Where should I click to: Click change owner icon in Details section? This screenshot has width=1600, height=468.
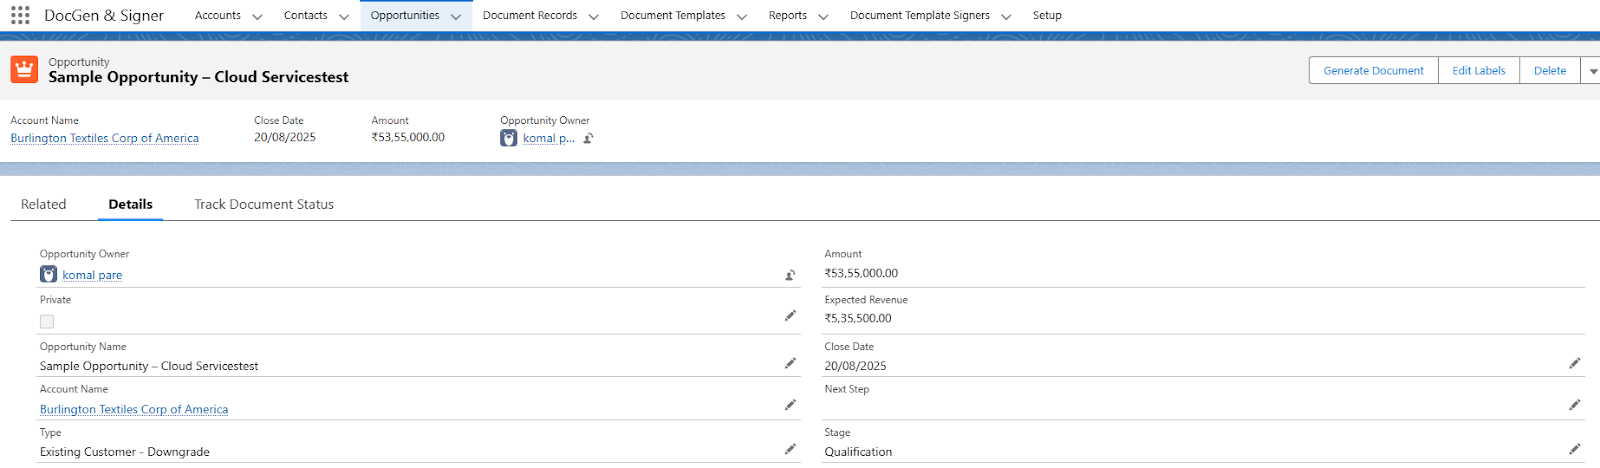pyautogui.click(x=790, y=275)
